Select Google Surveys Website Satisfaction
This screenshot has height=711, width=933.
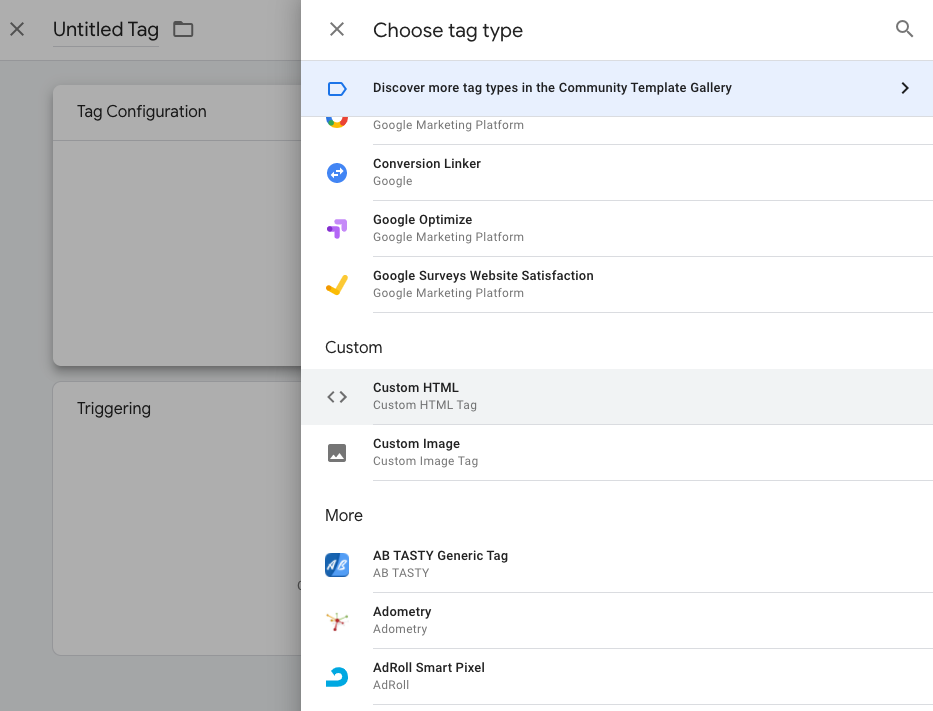point(617,284)
